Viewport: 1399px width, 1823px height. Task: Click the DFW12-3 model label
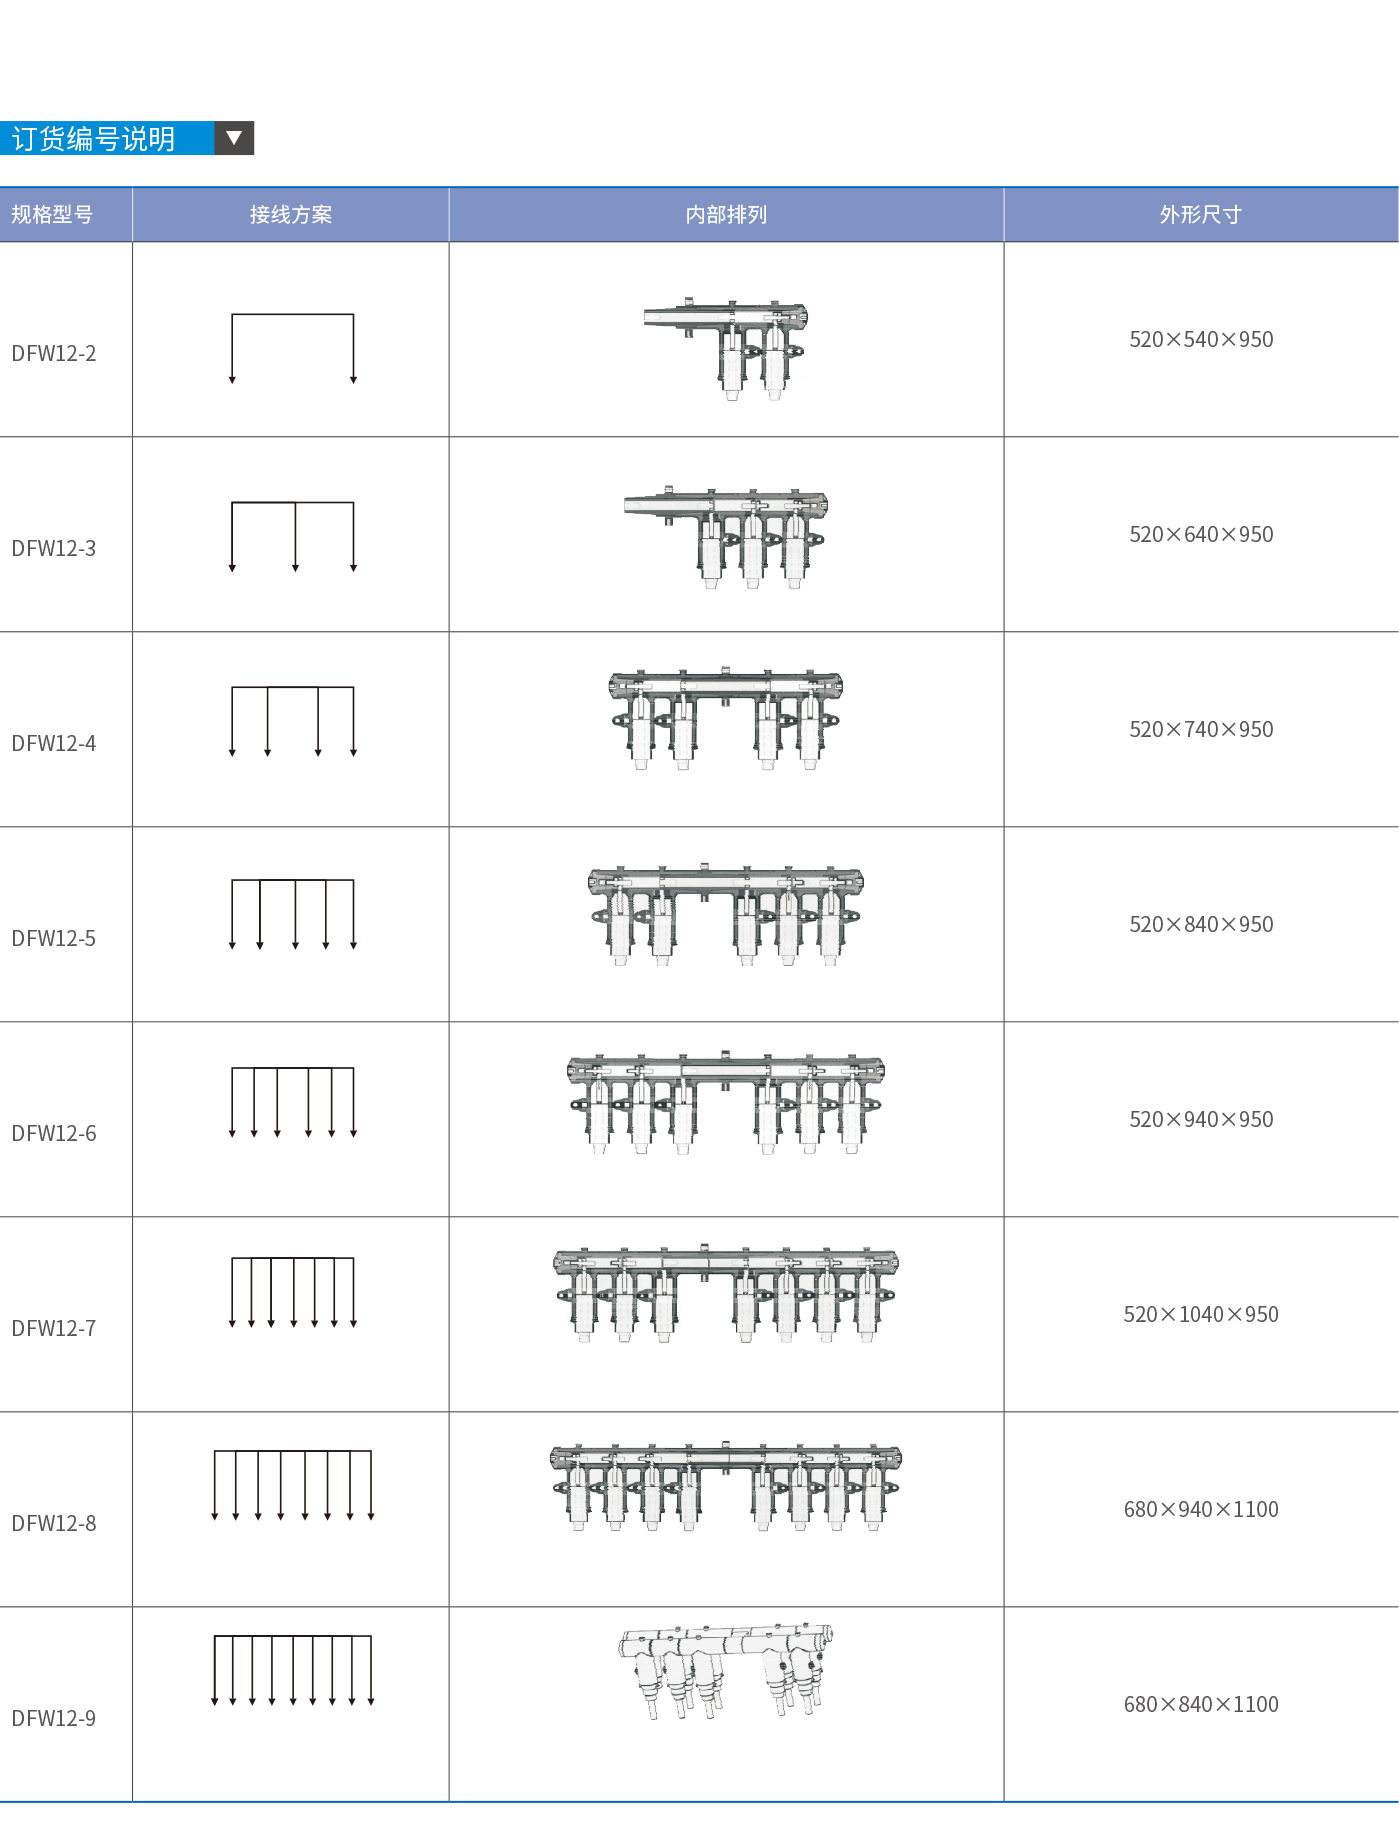tap(54, 548)
